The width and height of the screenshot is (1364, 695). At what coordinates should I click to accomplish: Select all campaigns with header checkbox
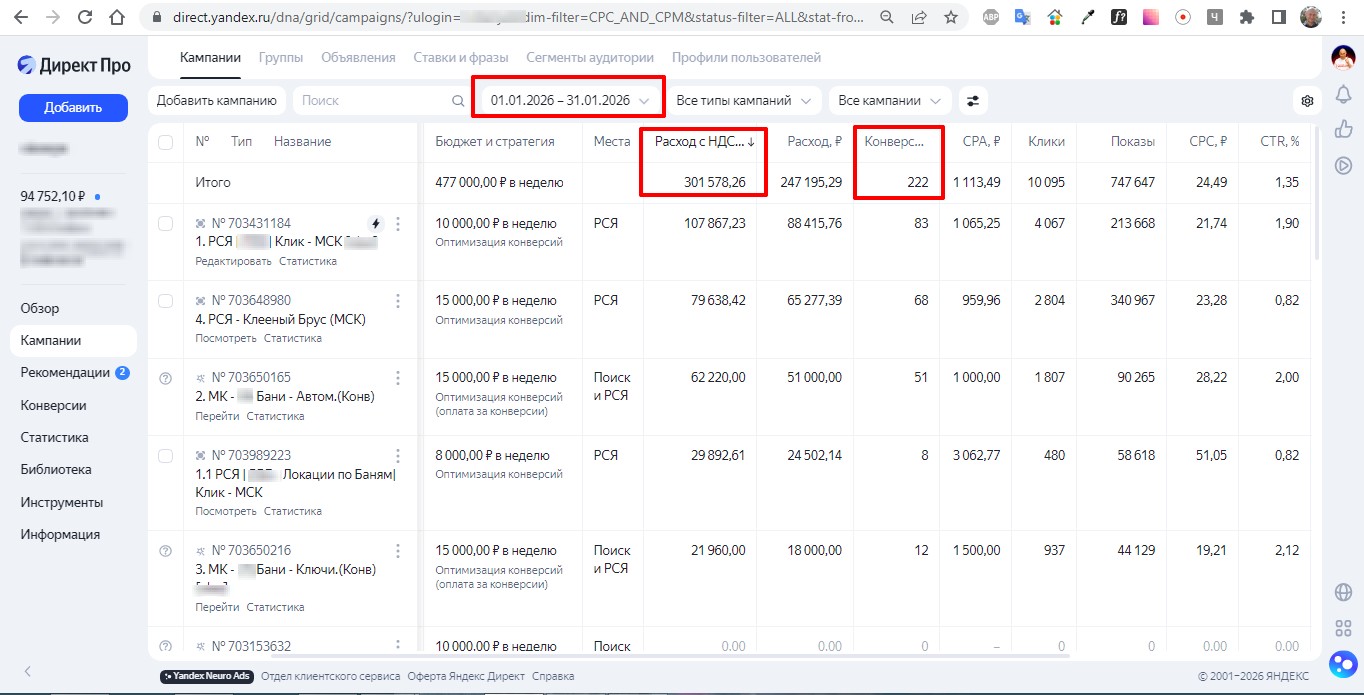coord(166,142)
